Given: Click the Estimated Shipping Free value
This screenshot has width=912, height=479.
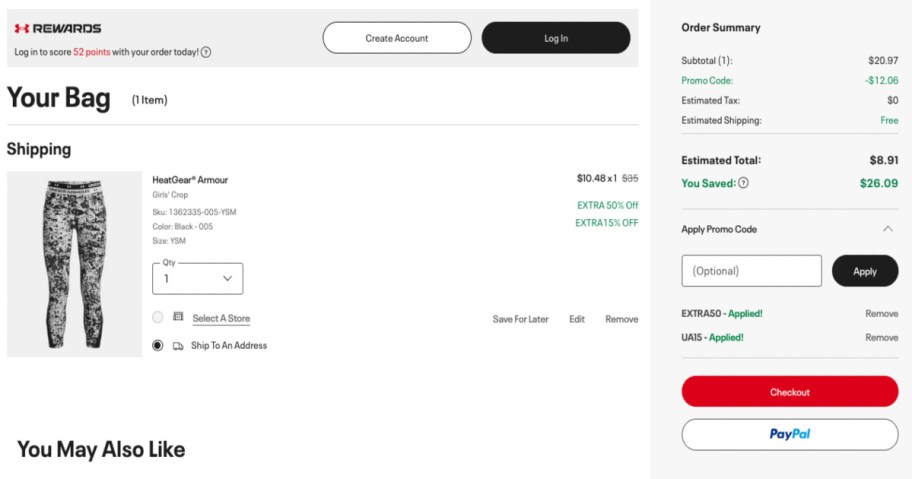Looking at the screenshot, I should pos(889,120).
